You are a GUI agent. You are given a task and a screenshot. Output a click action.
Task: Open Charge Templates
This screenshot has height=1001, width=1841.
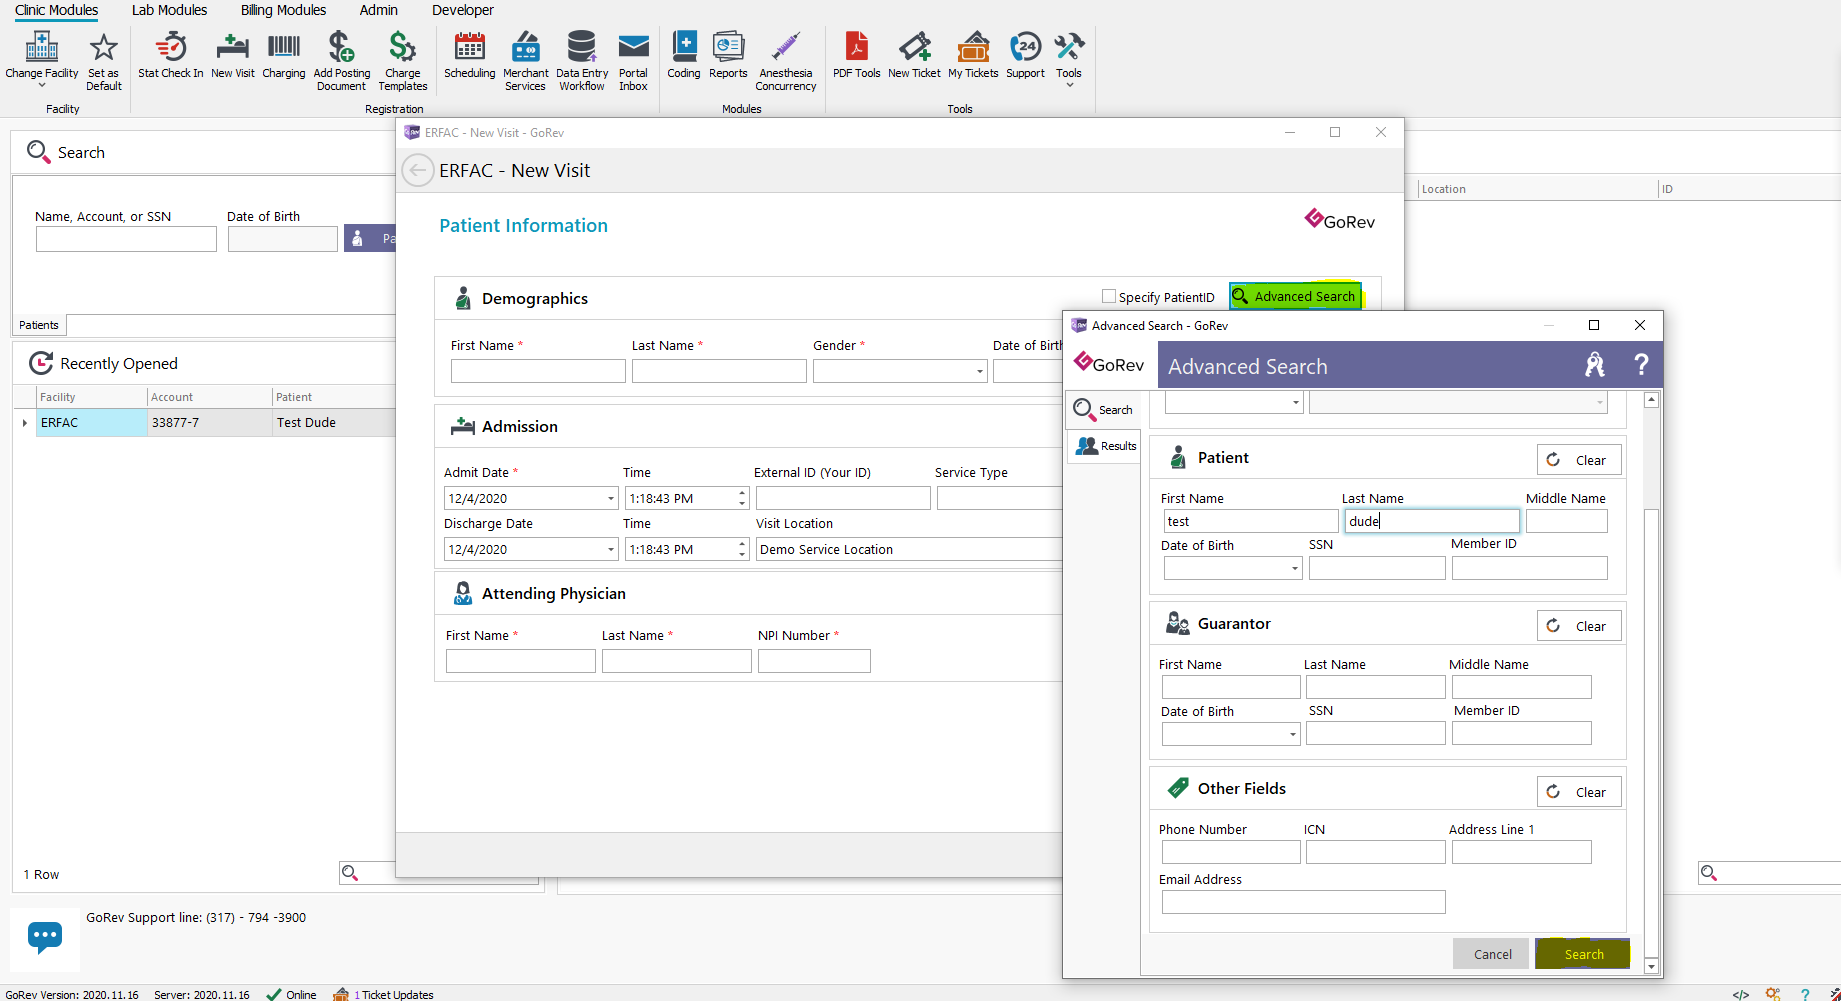[x=403, y=61]
